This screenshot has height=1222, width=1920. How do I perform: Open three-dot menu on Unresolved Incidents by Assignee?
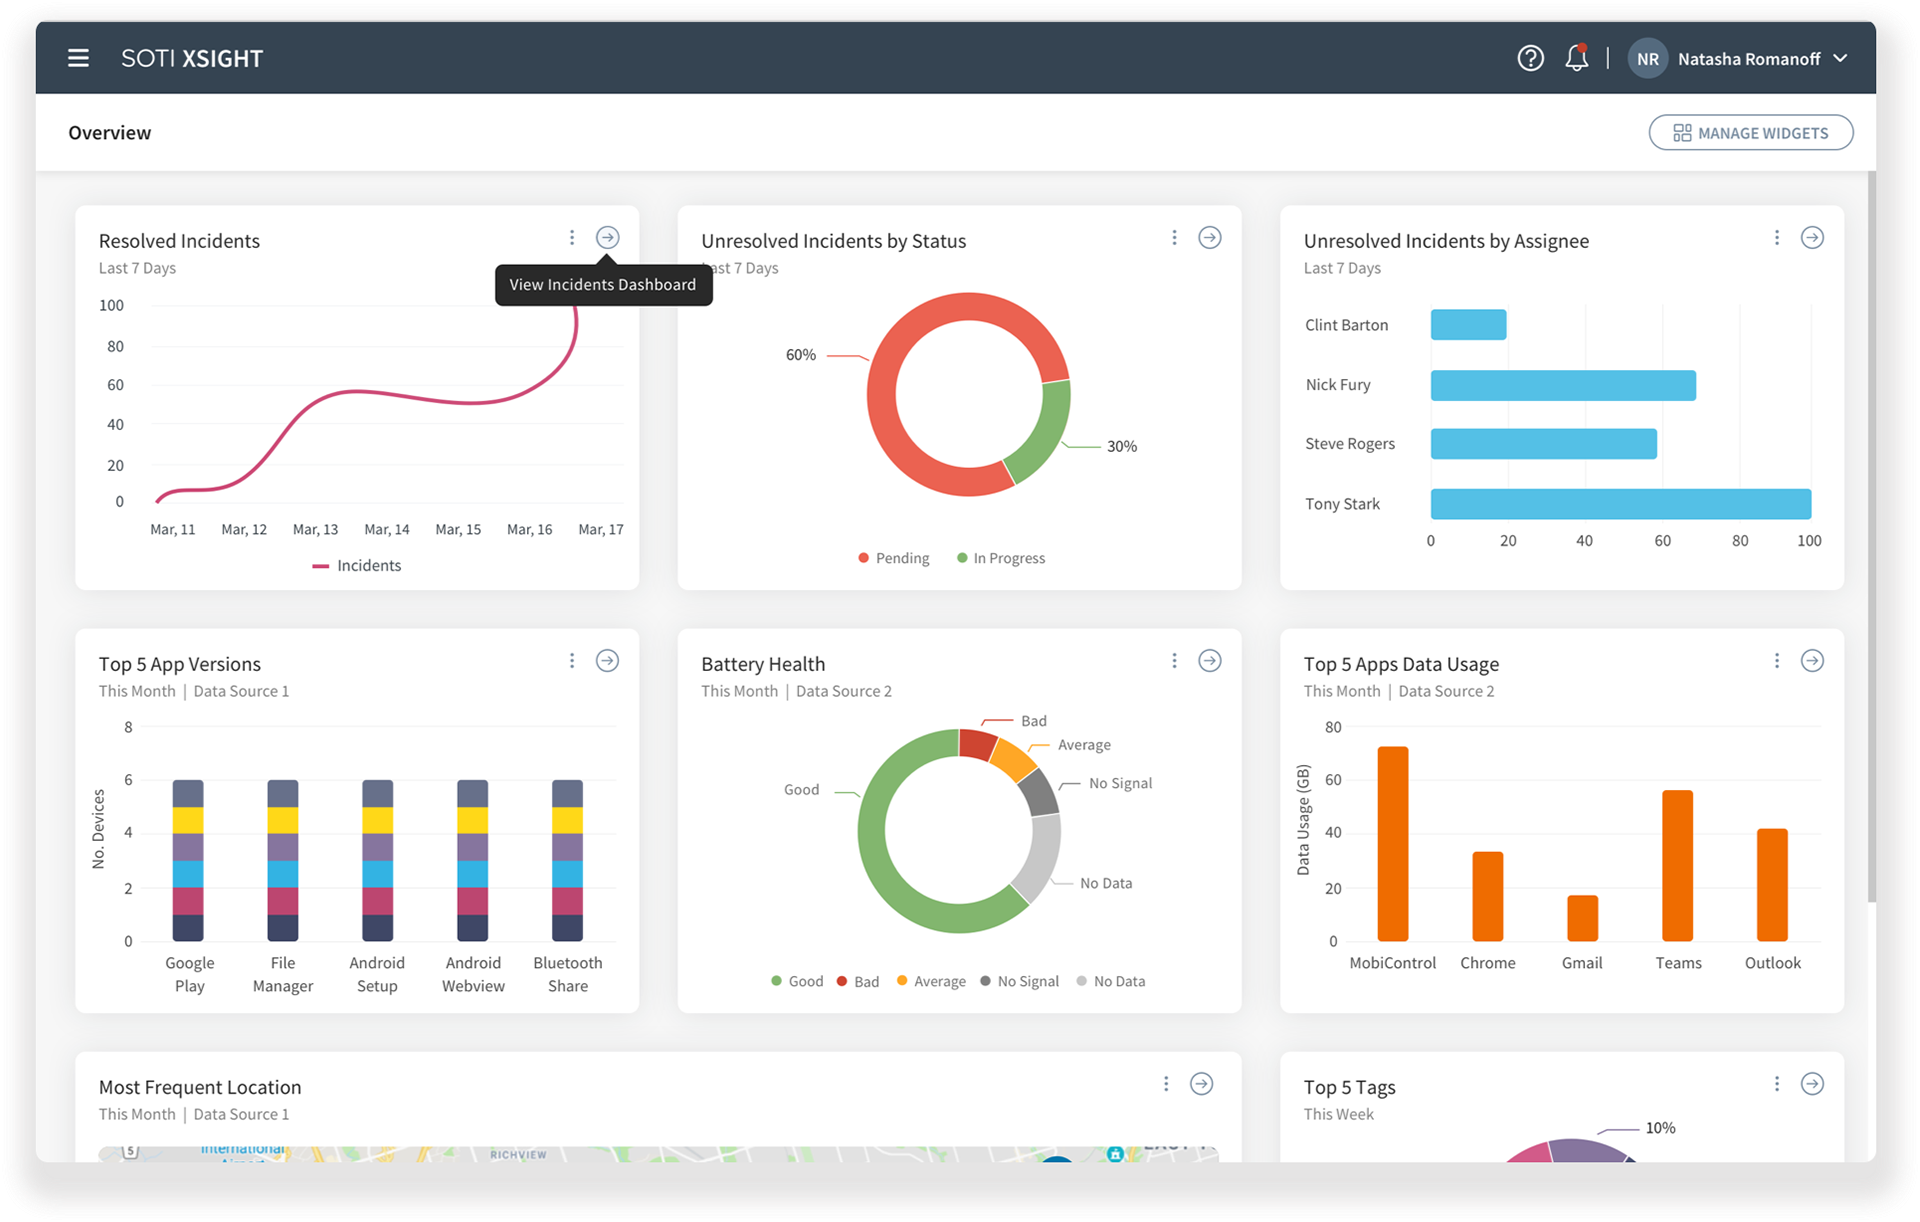[x=1776, y=237]
